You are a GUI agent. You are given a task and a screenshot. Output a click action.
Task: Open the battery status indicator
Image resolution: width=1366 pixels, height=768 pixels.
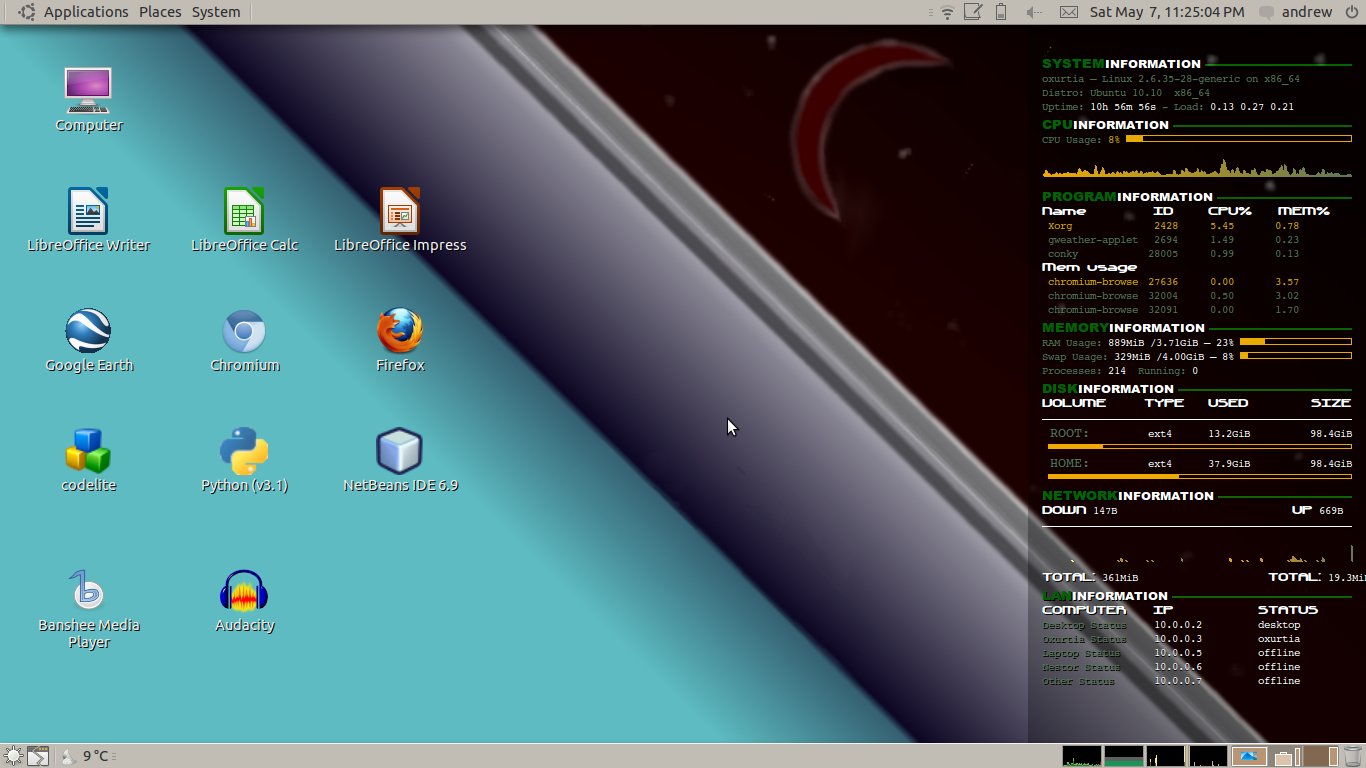[x=1001, y=12]
